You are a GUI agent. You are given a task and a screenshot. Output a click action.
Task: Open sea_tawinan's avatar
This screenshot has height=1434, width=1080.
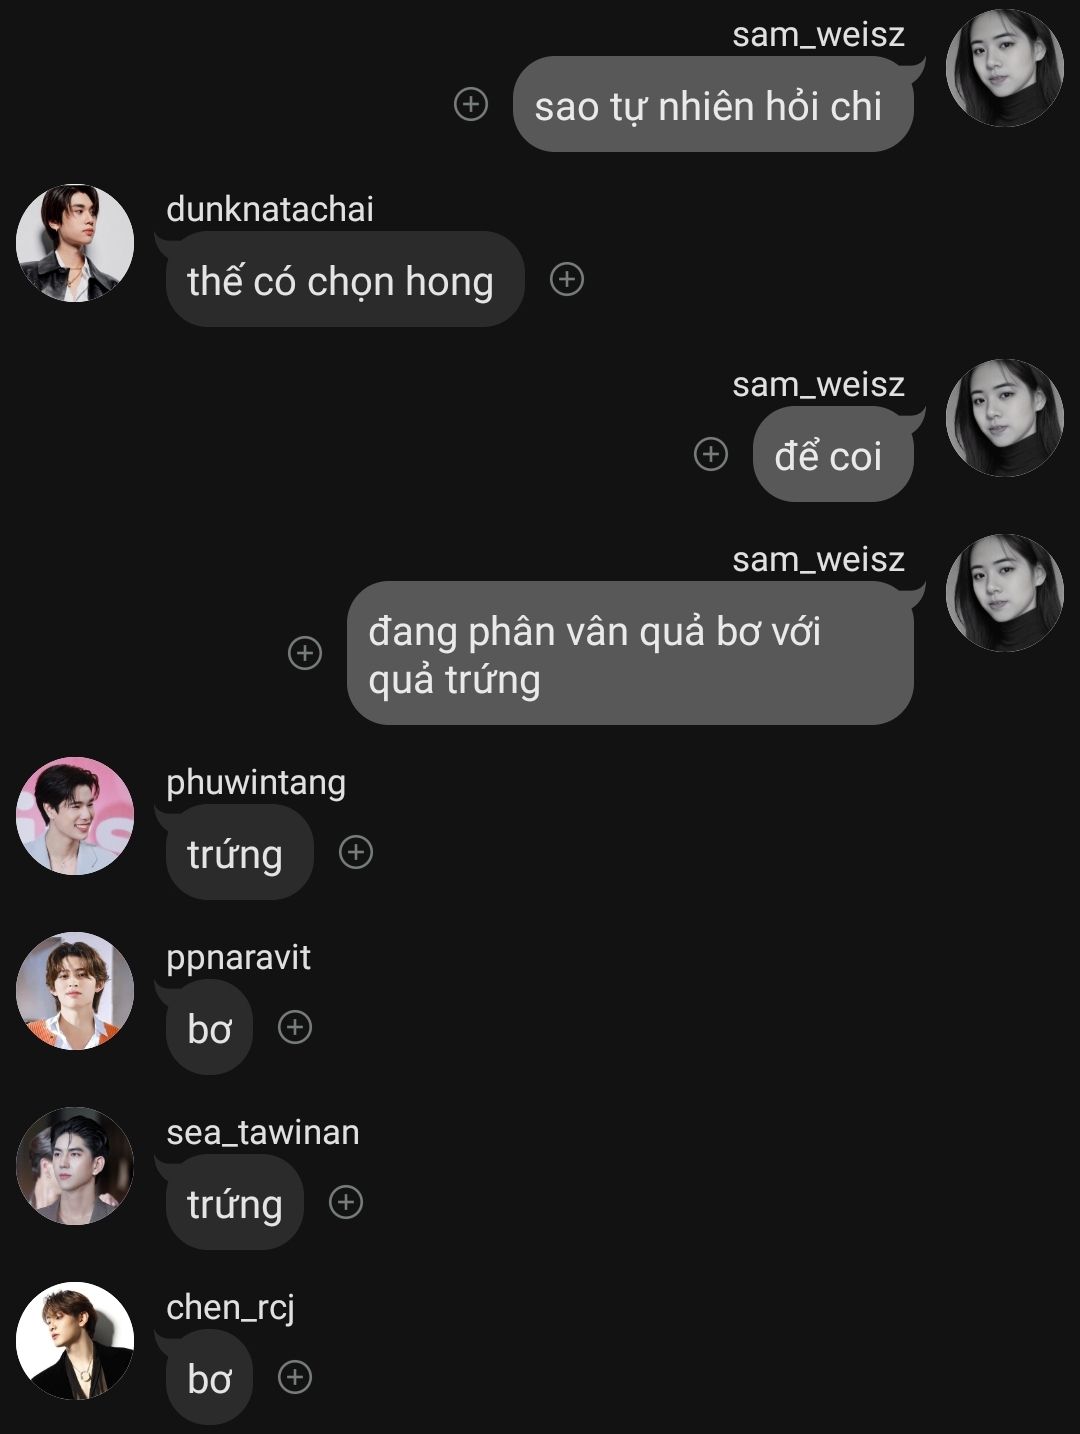coord(75,1166)
